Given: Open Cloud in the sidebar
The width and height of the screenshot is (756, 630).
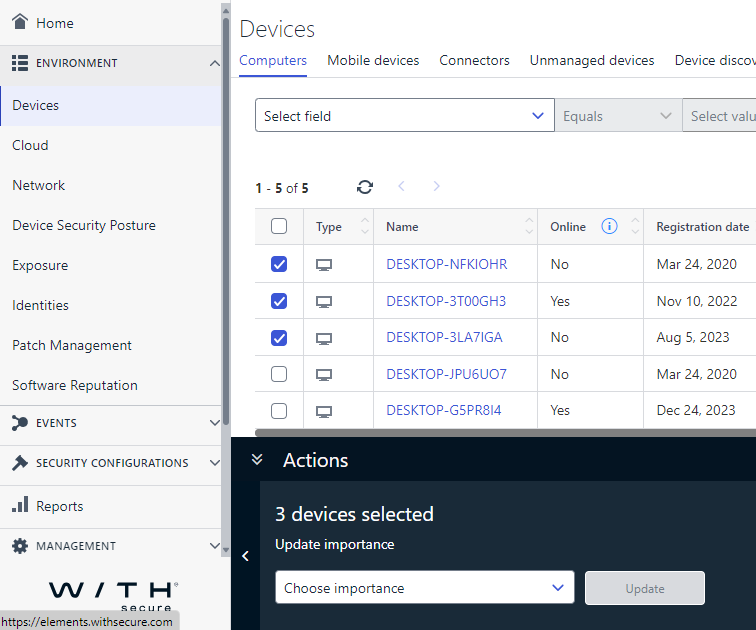Looking at the screenshot, I should 111,146.
